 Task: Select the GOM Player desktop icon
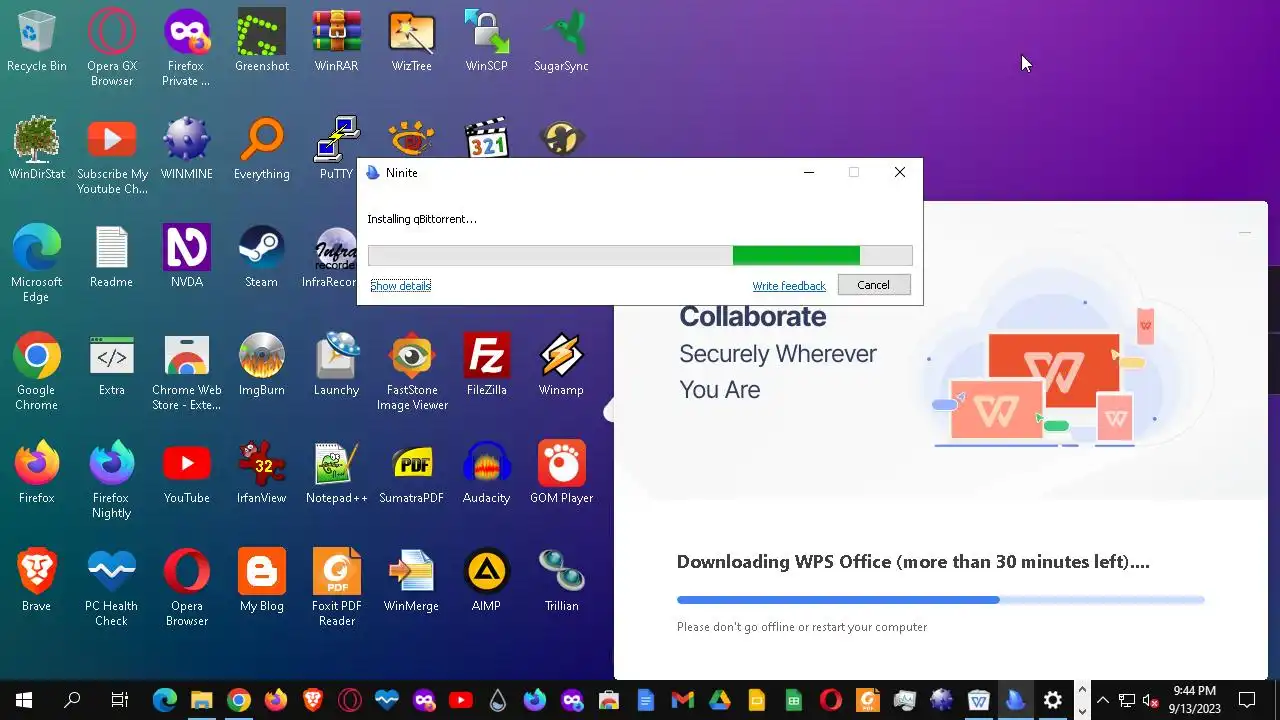(561, 474)
